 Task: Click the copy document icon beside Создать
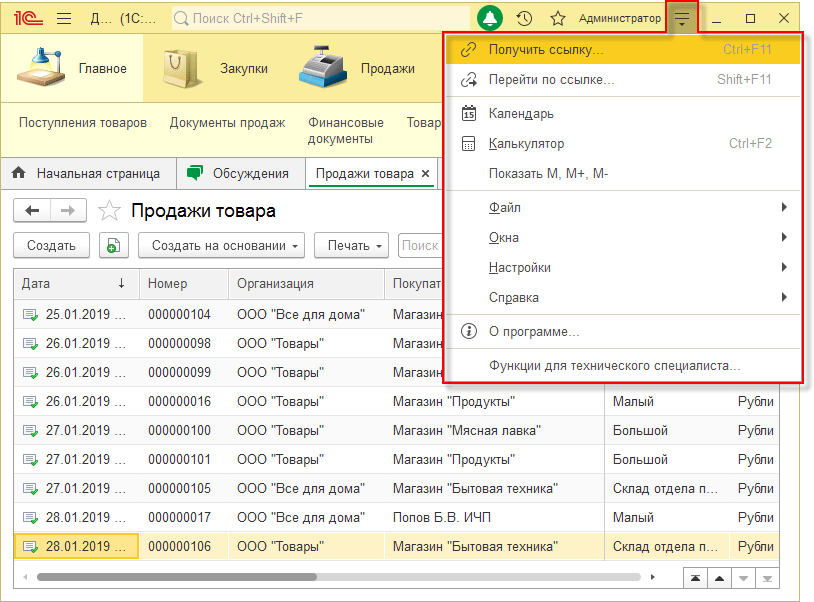coord(114,245)
